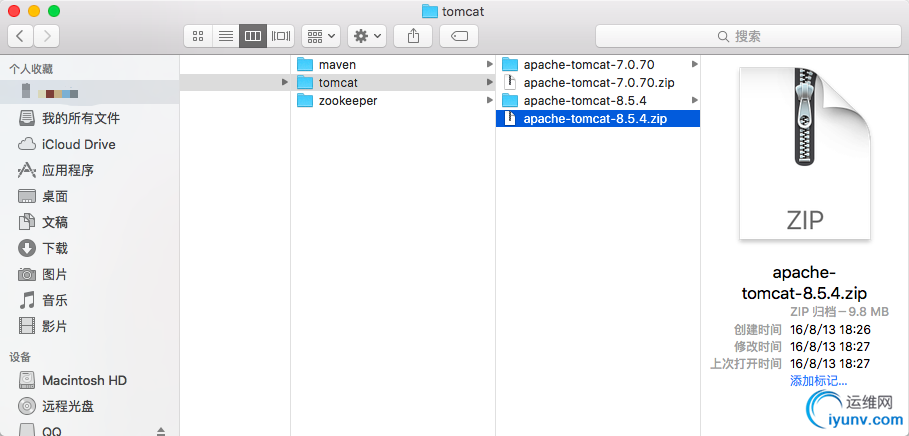
Task: Go back with the left arrow button
Action: pyautogui.click(x=20, y=36)
